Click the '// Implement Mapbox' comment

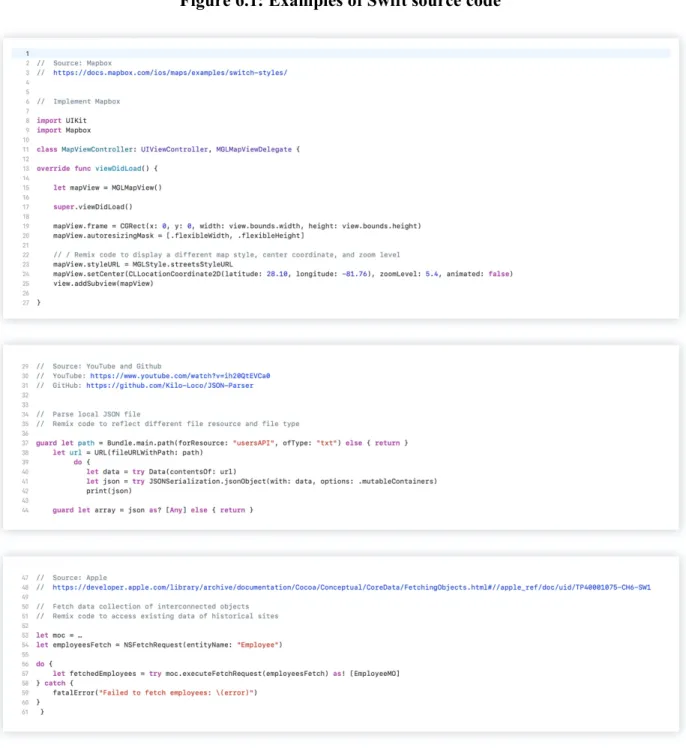pyautogui.click(x=78, y=101)
